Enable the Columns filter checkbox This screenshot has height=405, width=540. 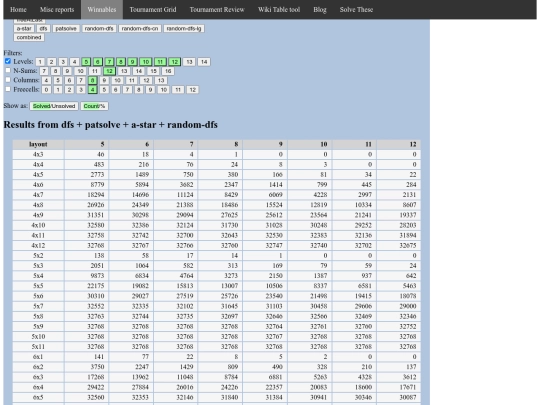8,80
